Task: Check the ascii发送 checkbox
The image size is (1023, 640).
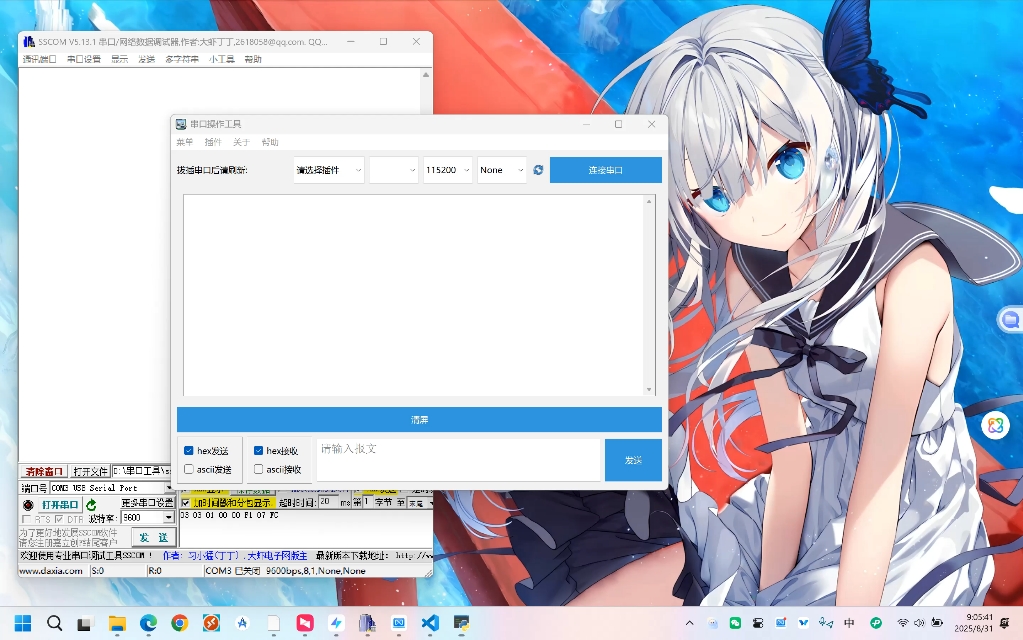Action: pyautogui.click(x=189, y=469)
